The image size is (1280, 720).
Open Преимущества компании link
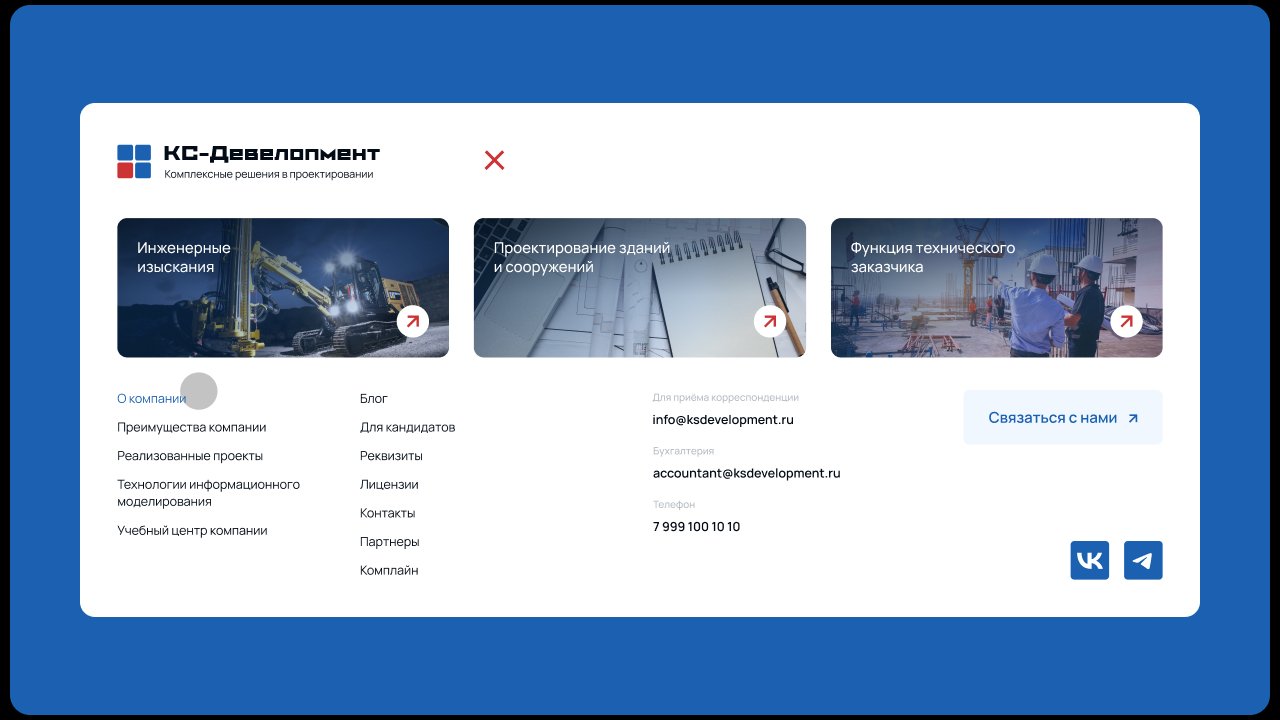point(192,427)
